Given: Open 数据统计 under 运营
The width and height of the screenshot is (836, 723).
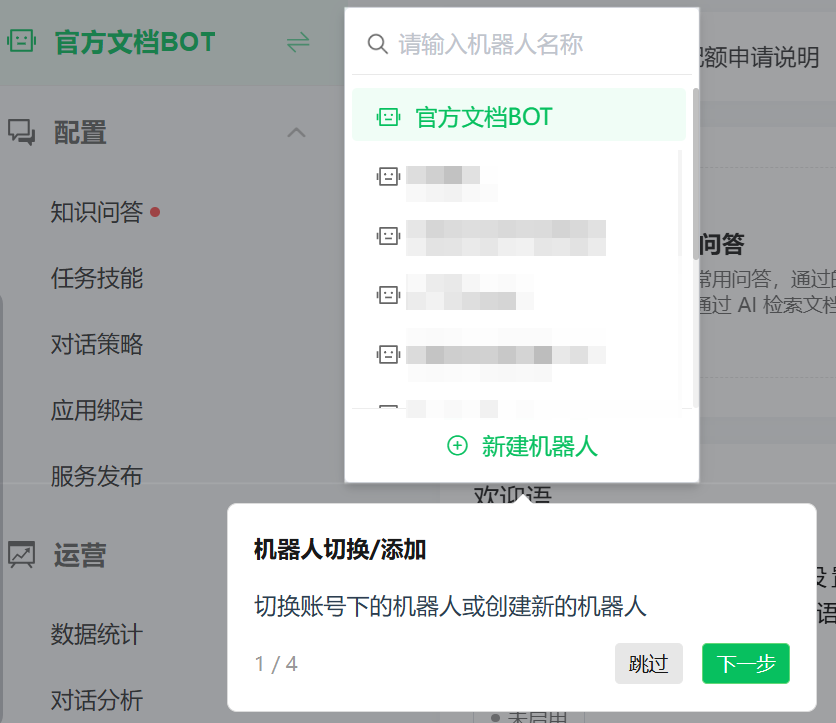Looking at the screenshot, I should point(97,634).
